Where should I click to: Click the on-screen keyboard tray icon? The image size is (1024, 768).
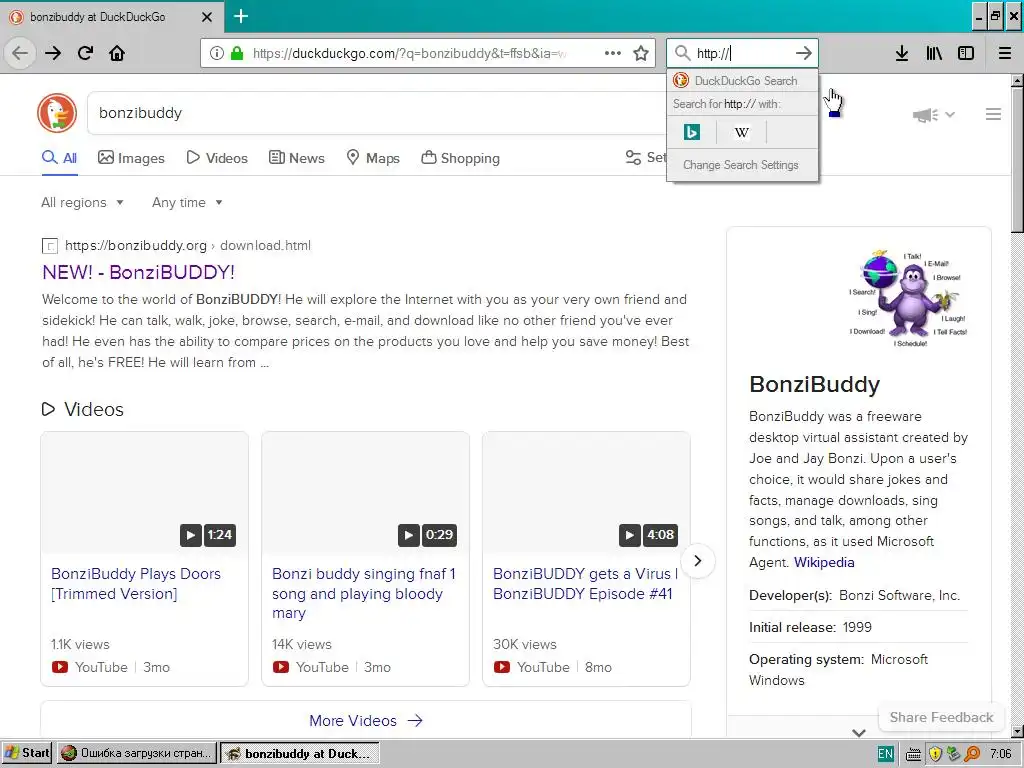(x=914, y=754)
